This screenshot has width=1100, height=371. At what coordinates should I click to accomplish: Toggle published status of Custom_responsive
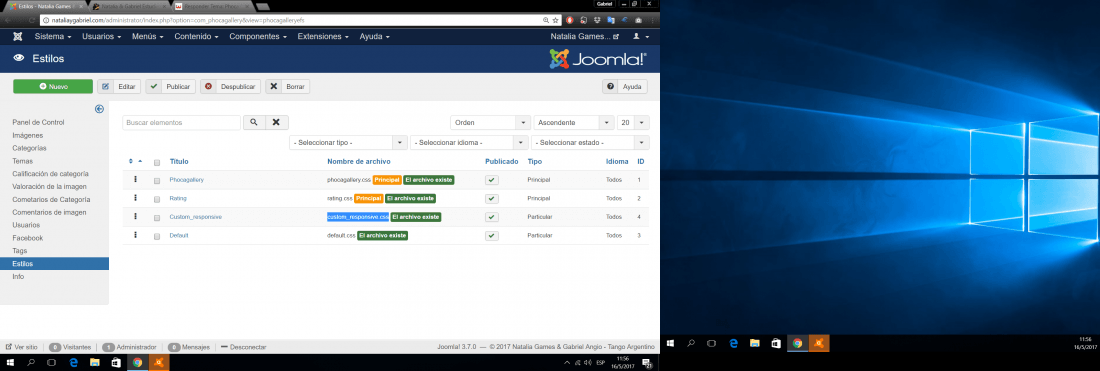point(492,217)
